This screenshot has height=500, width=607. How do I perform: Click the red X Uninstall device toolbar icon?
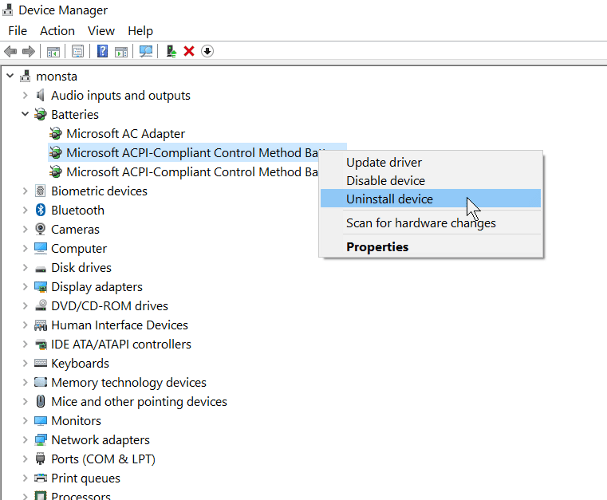point(189,51)
